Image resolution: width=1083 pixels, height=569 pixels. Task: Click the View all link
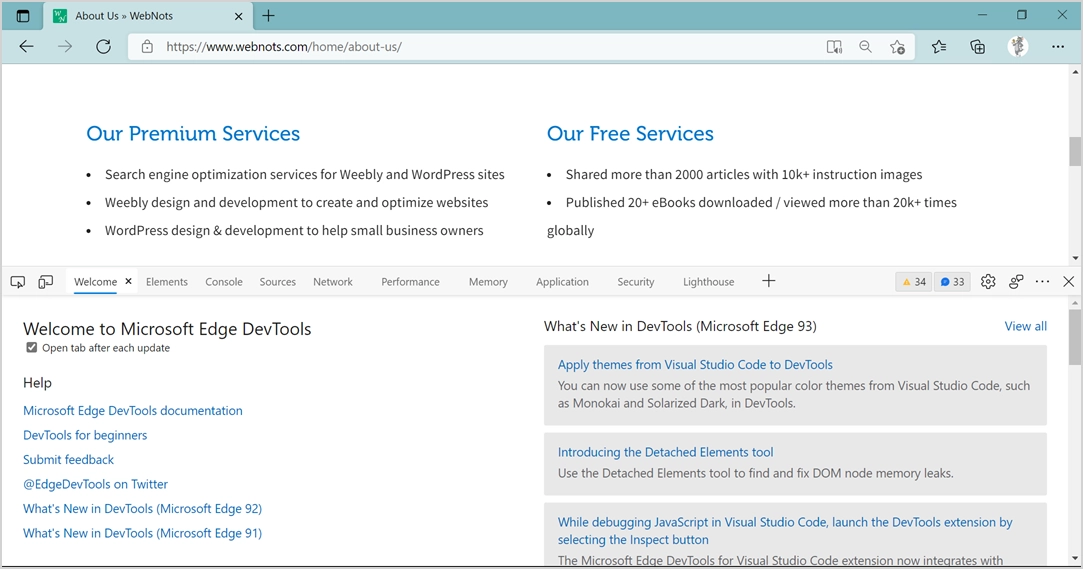(x=1025, y=326)
